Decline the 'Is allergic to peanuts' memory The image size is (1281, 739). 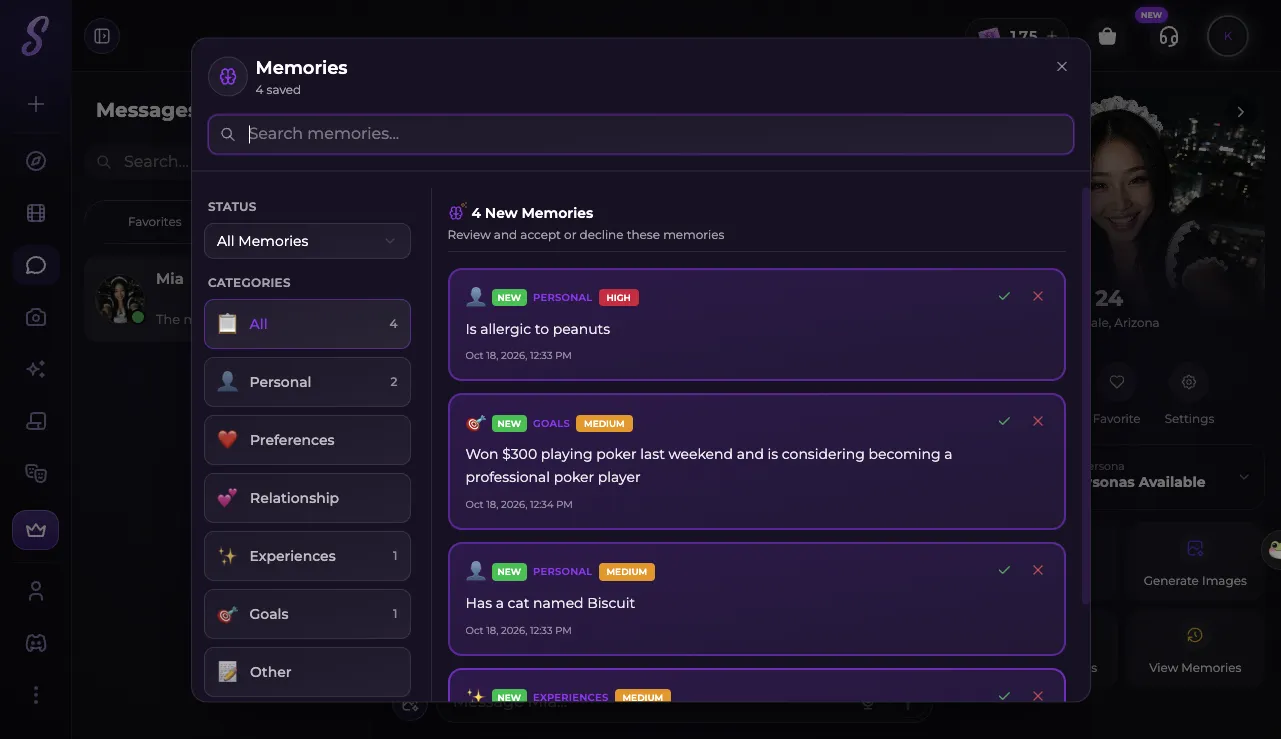pyautogui.click(x=1038, y=296)
